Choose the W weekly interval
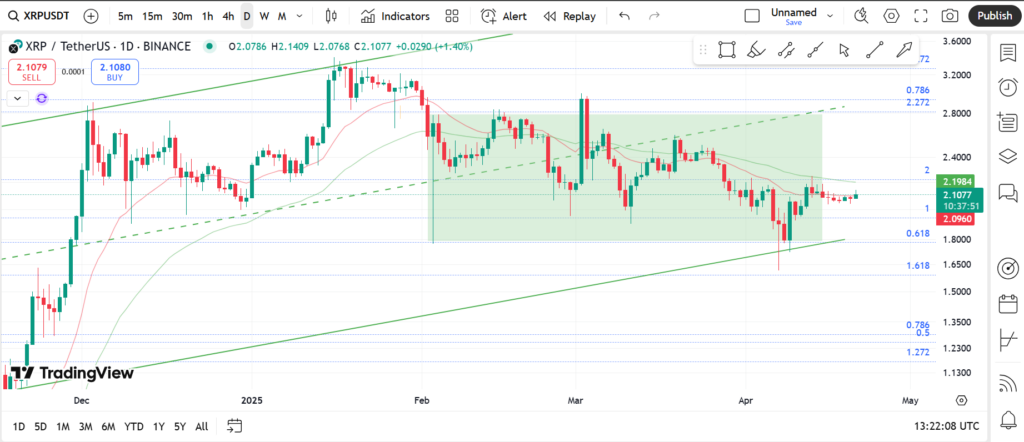The width and height of the screenshot is (1024, 442). tap(264, 16)
